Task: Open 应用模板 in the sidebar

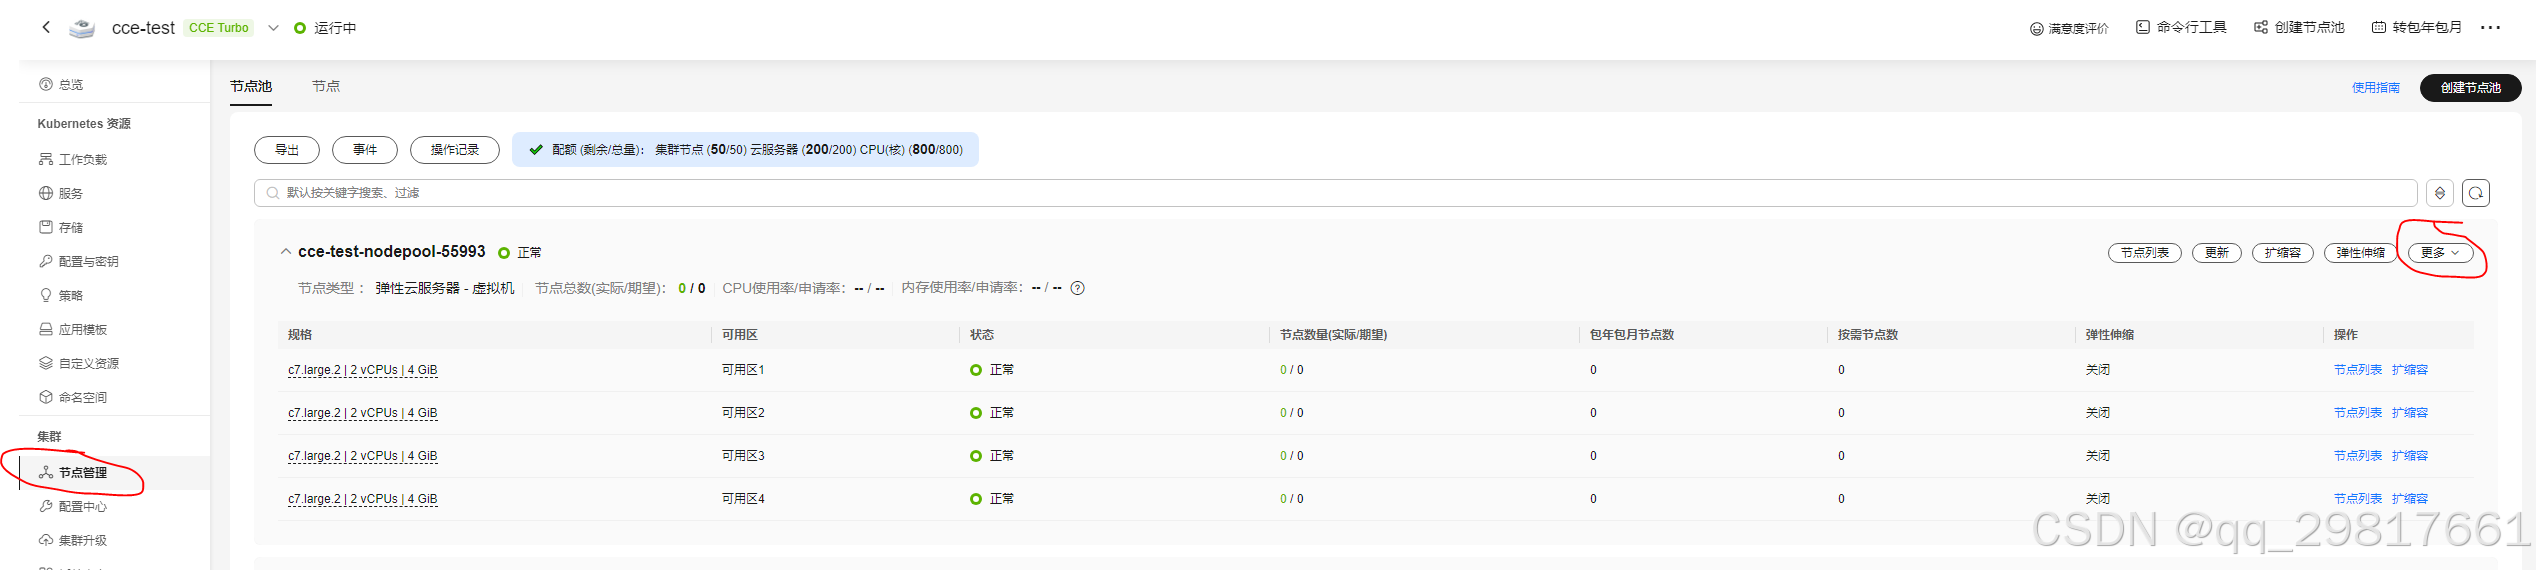Action: coord(73,330)
